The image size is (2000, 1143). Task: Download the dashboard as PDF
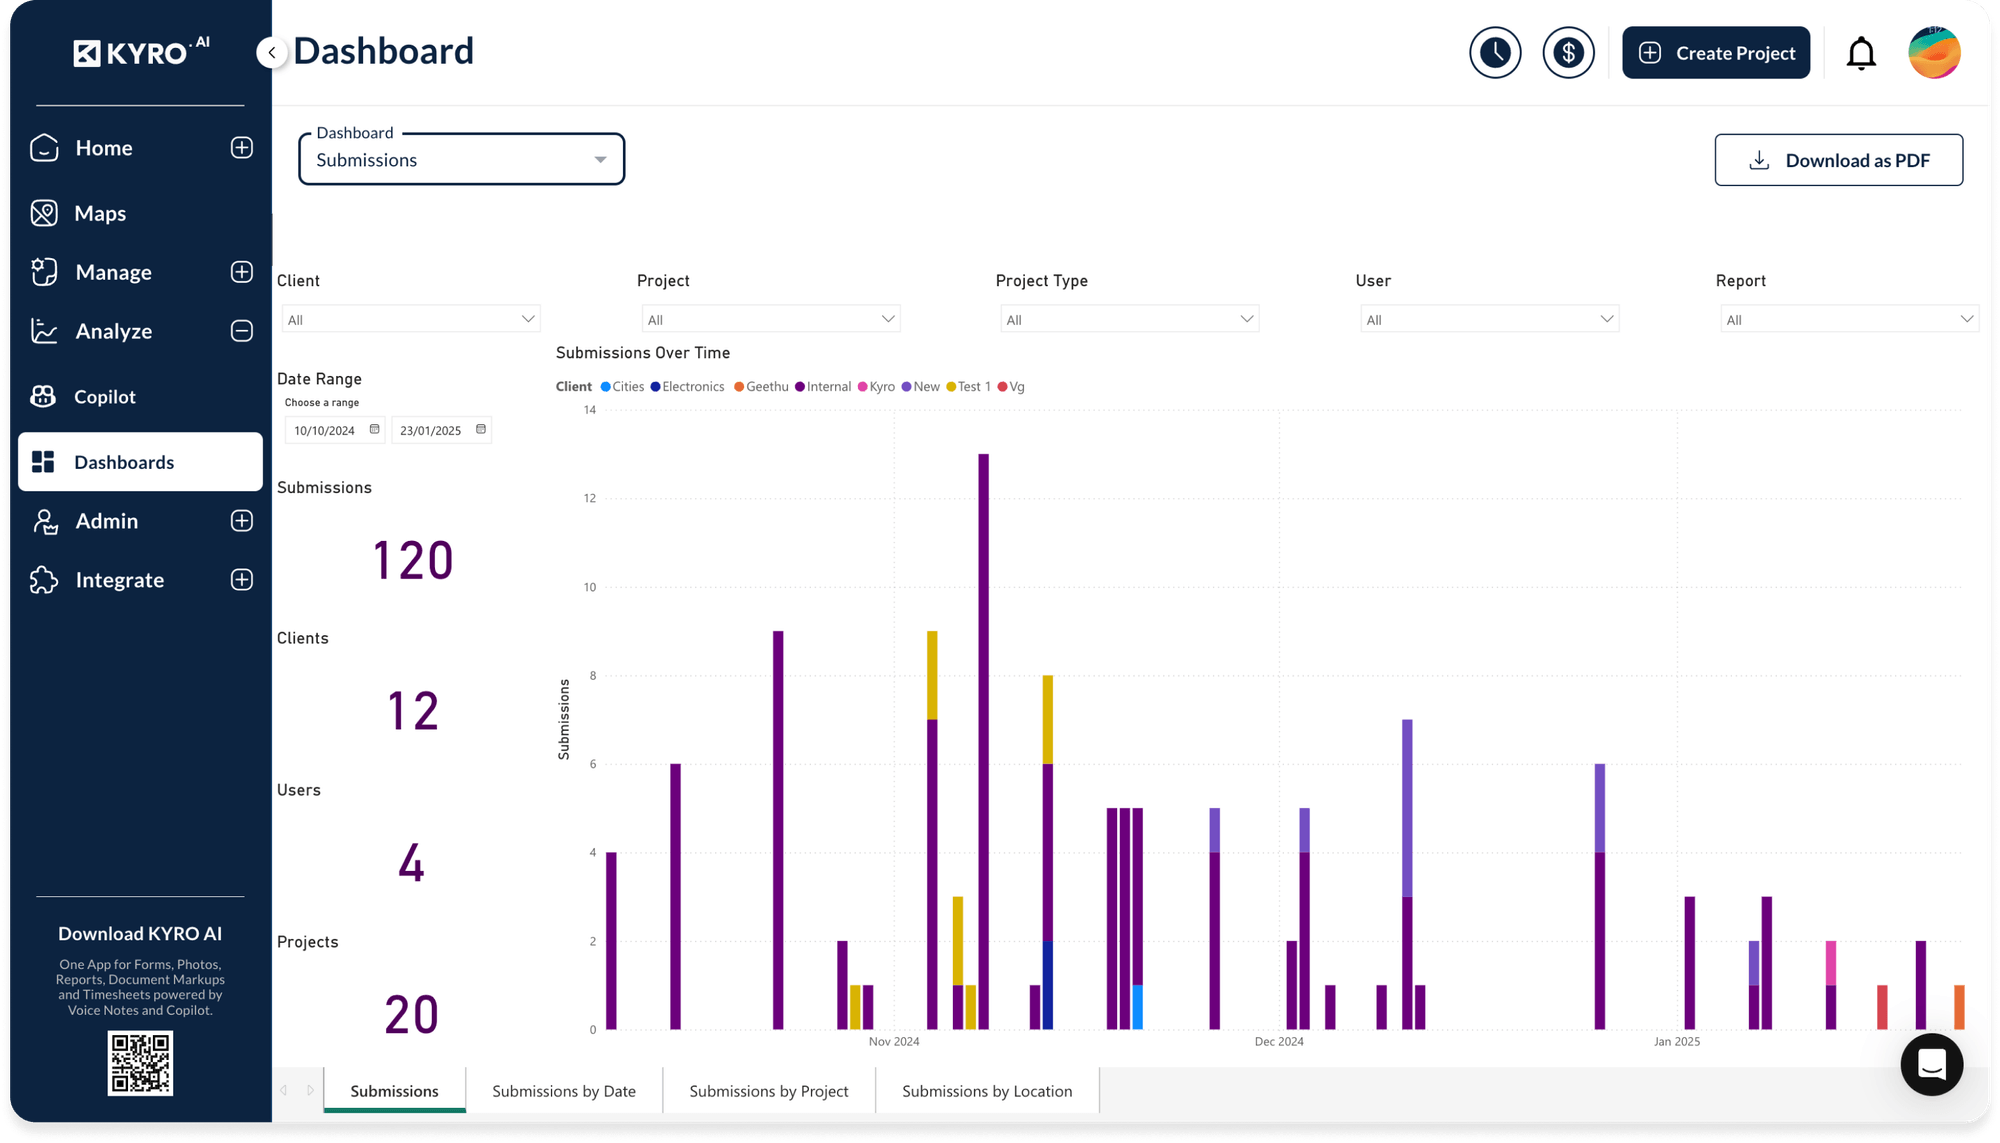[x=1838, y=160]
